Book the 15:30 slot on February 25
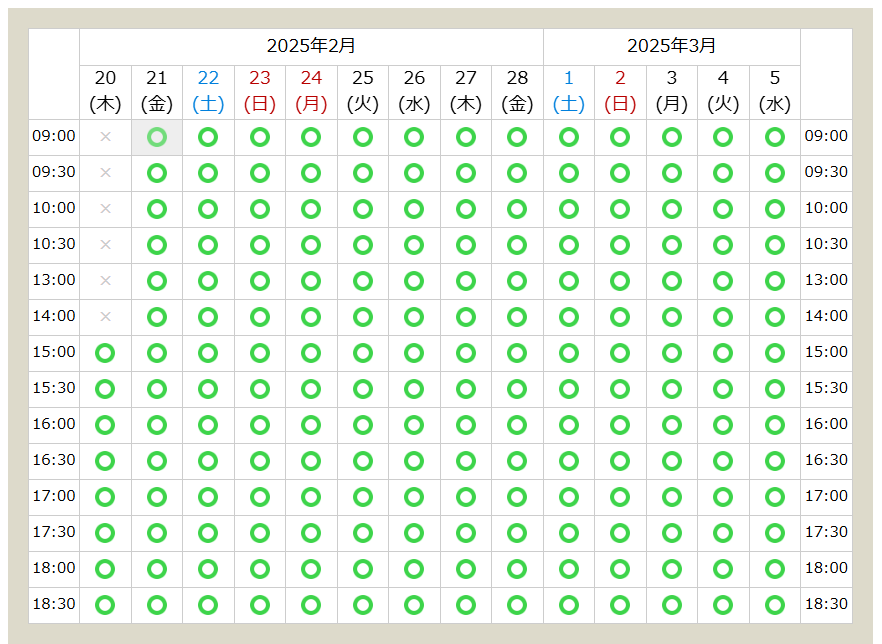 point(363,389)
